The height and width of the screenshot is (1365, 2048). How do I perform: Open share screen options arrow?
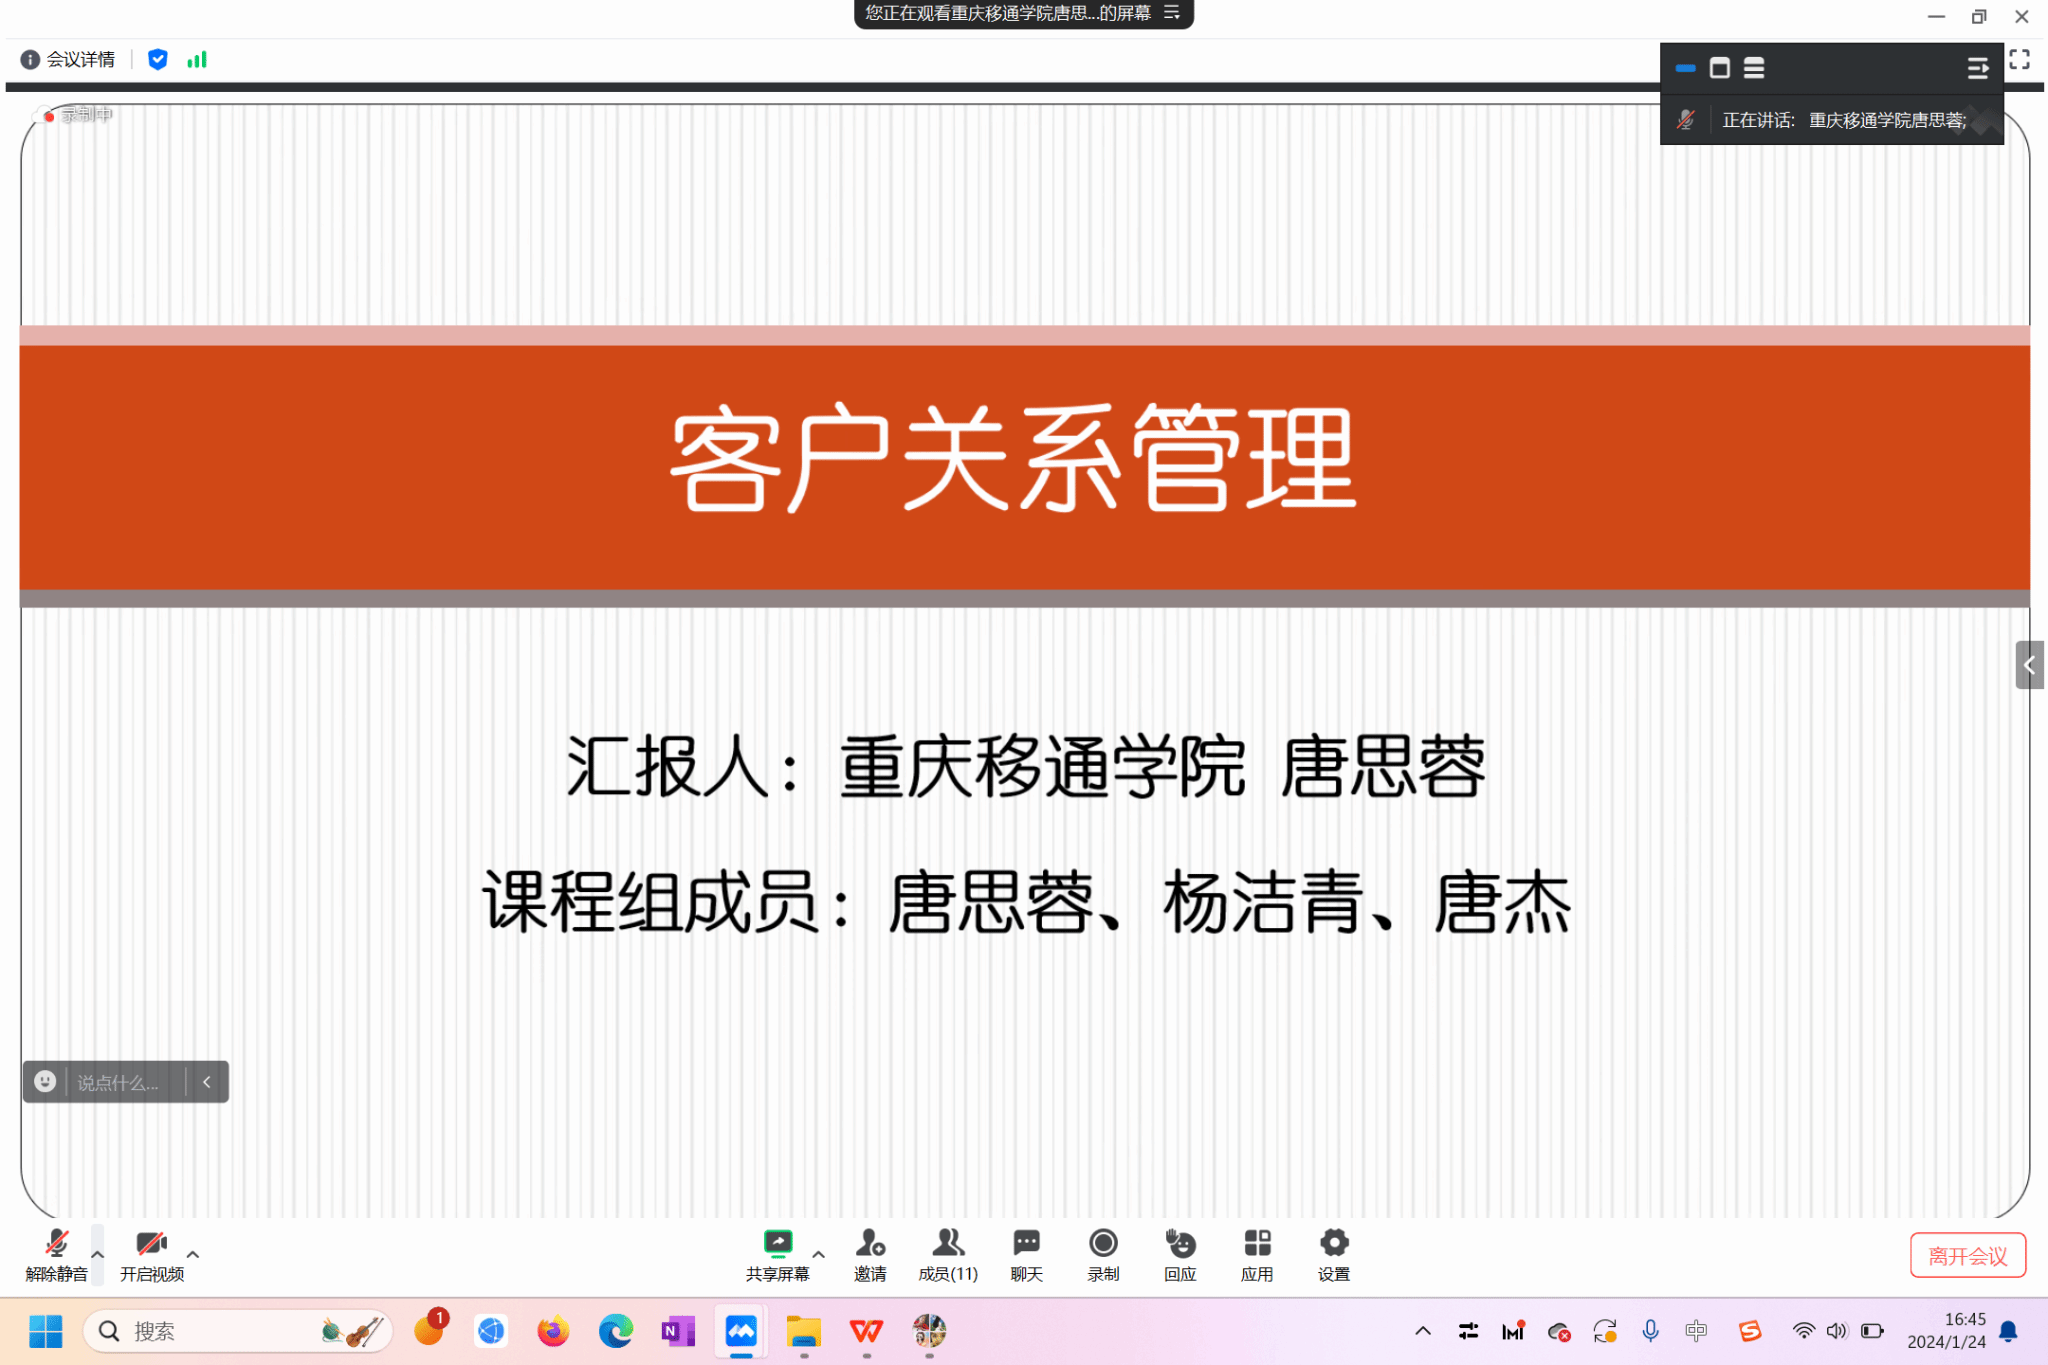point(819,1254)
